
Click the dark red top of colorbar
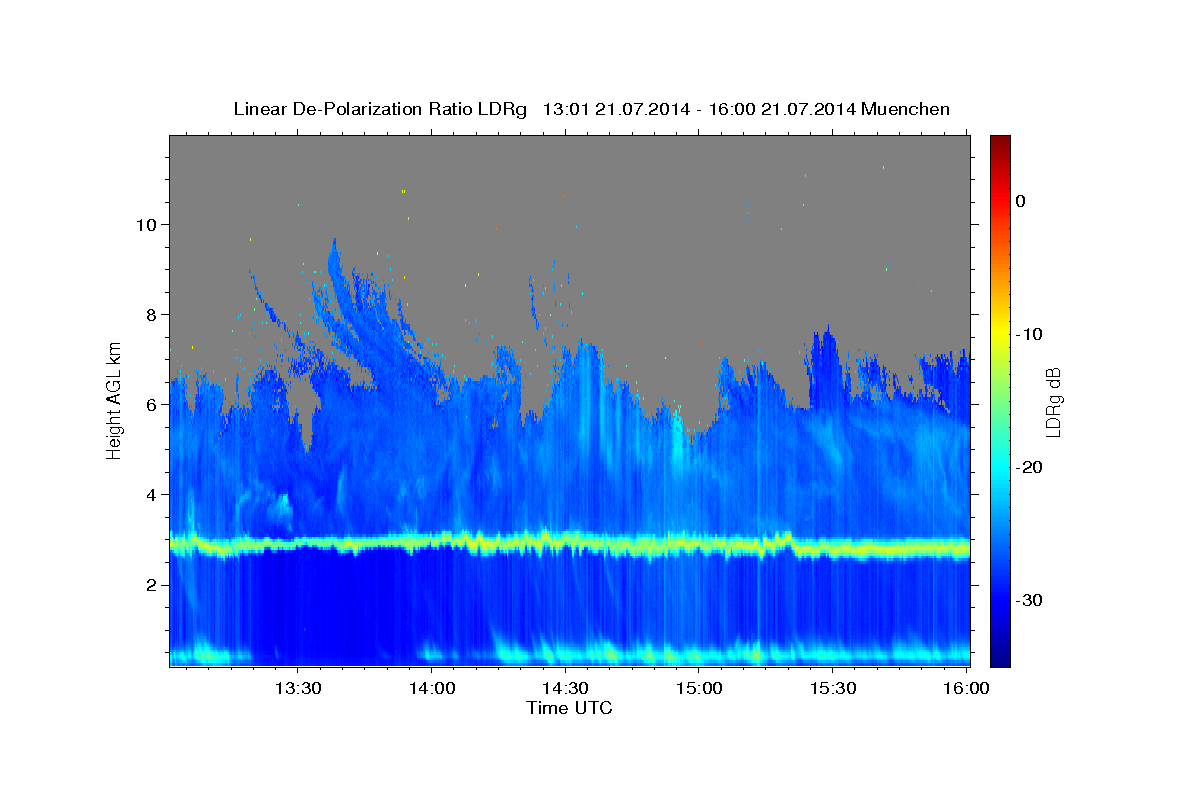pos(1000,142)
